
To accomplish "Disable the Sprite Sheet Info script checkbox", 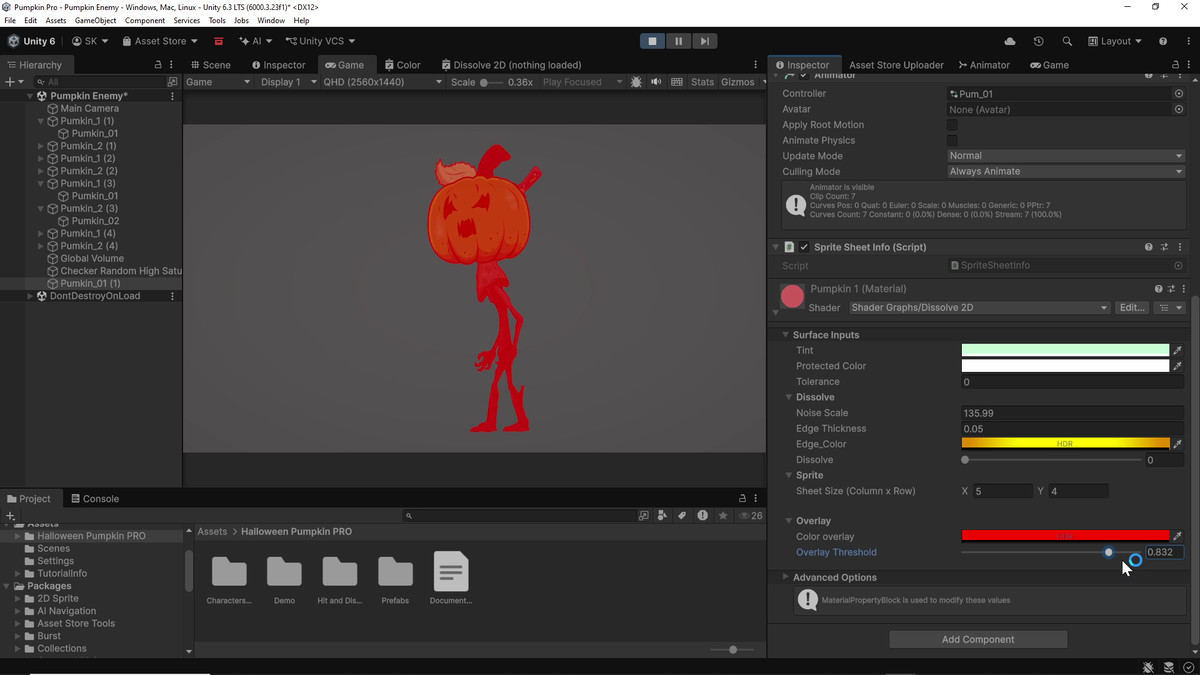I will (804, 247).
